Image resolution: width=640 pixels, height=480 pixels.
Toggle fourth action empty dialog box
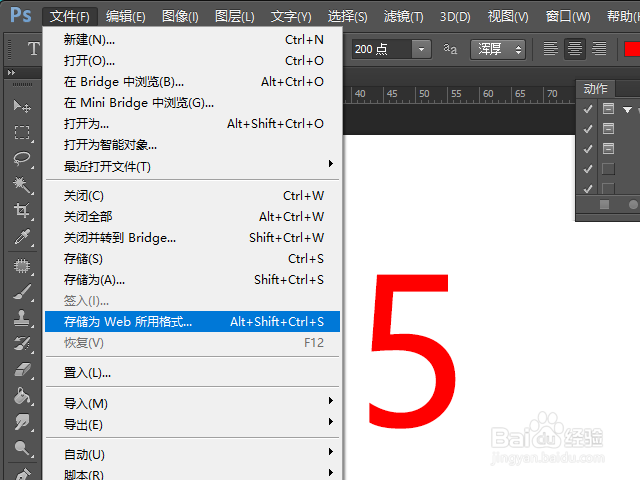click(608, 169)
